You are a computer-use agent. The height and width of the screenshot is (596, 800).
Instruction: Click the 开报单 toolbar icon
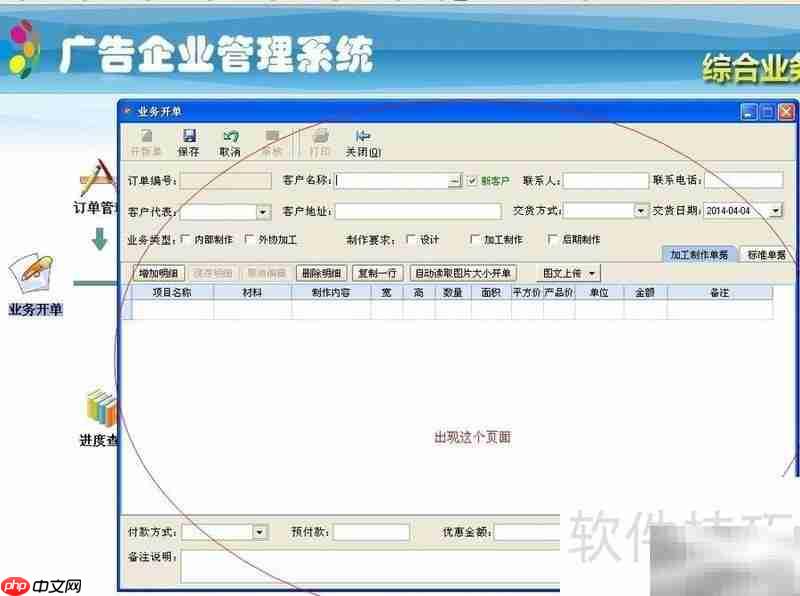(146, 141)
